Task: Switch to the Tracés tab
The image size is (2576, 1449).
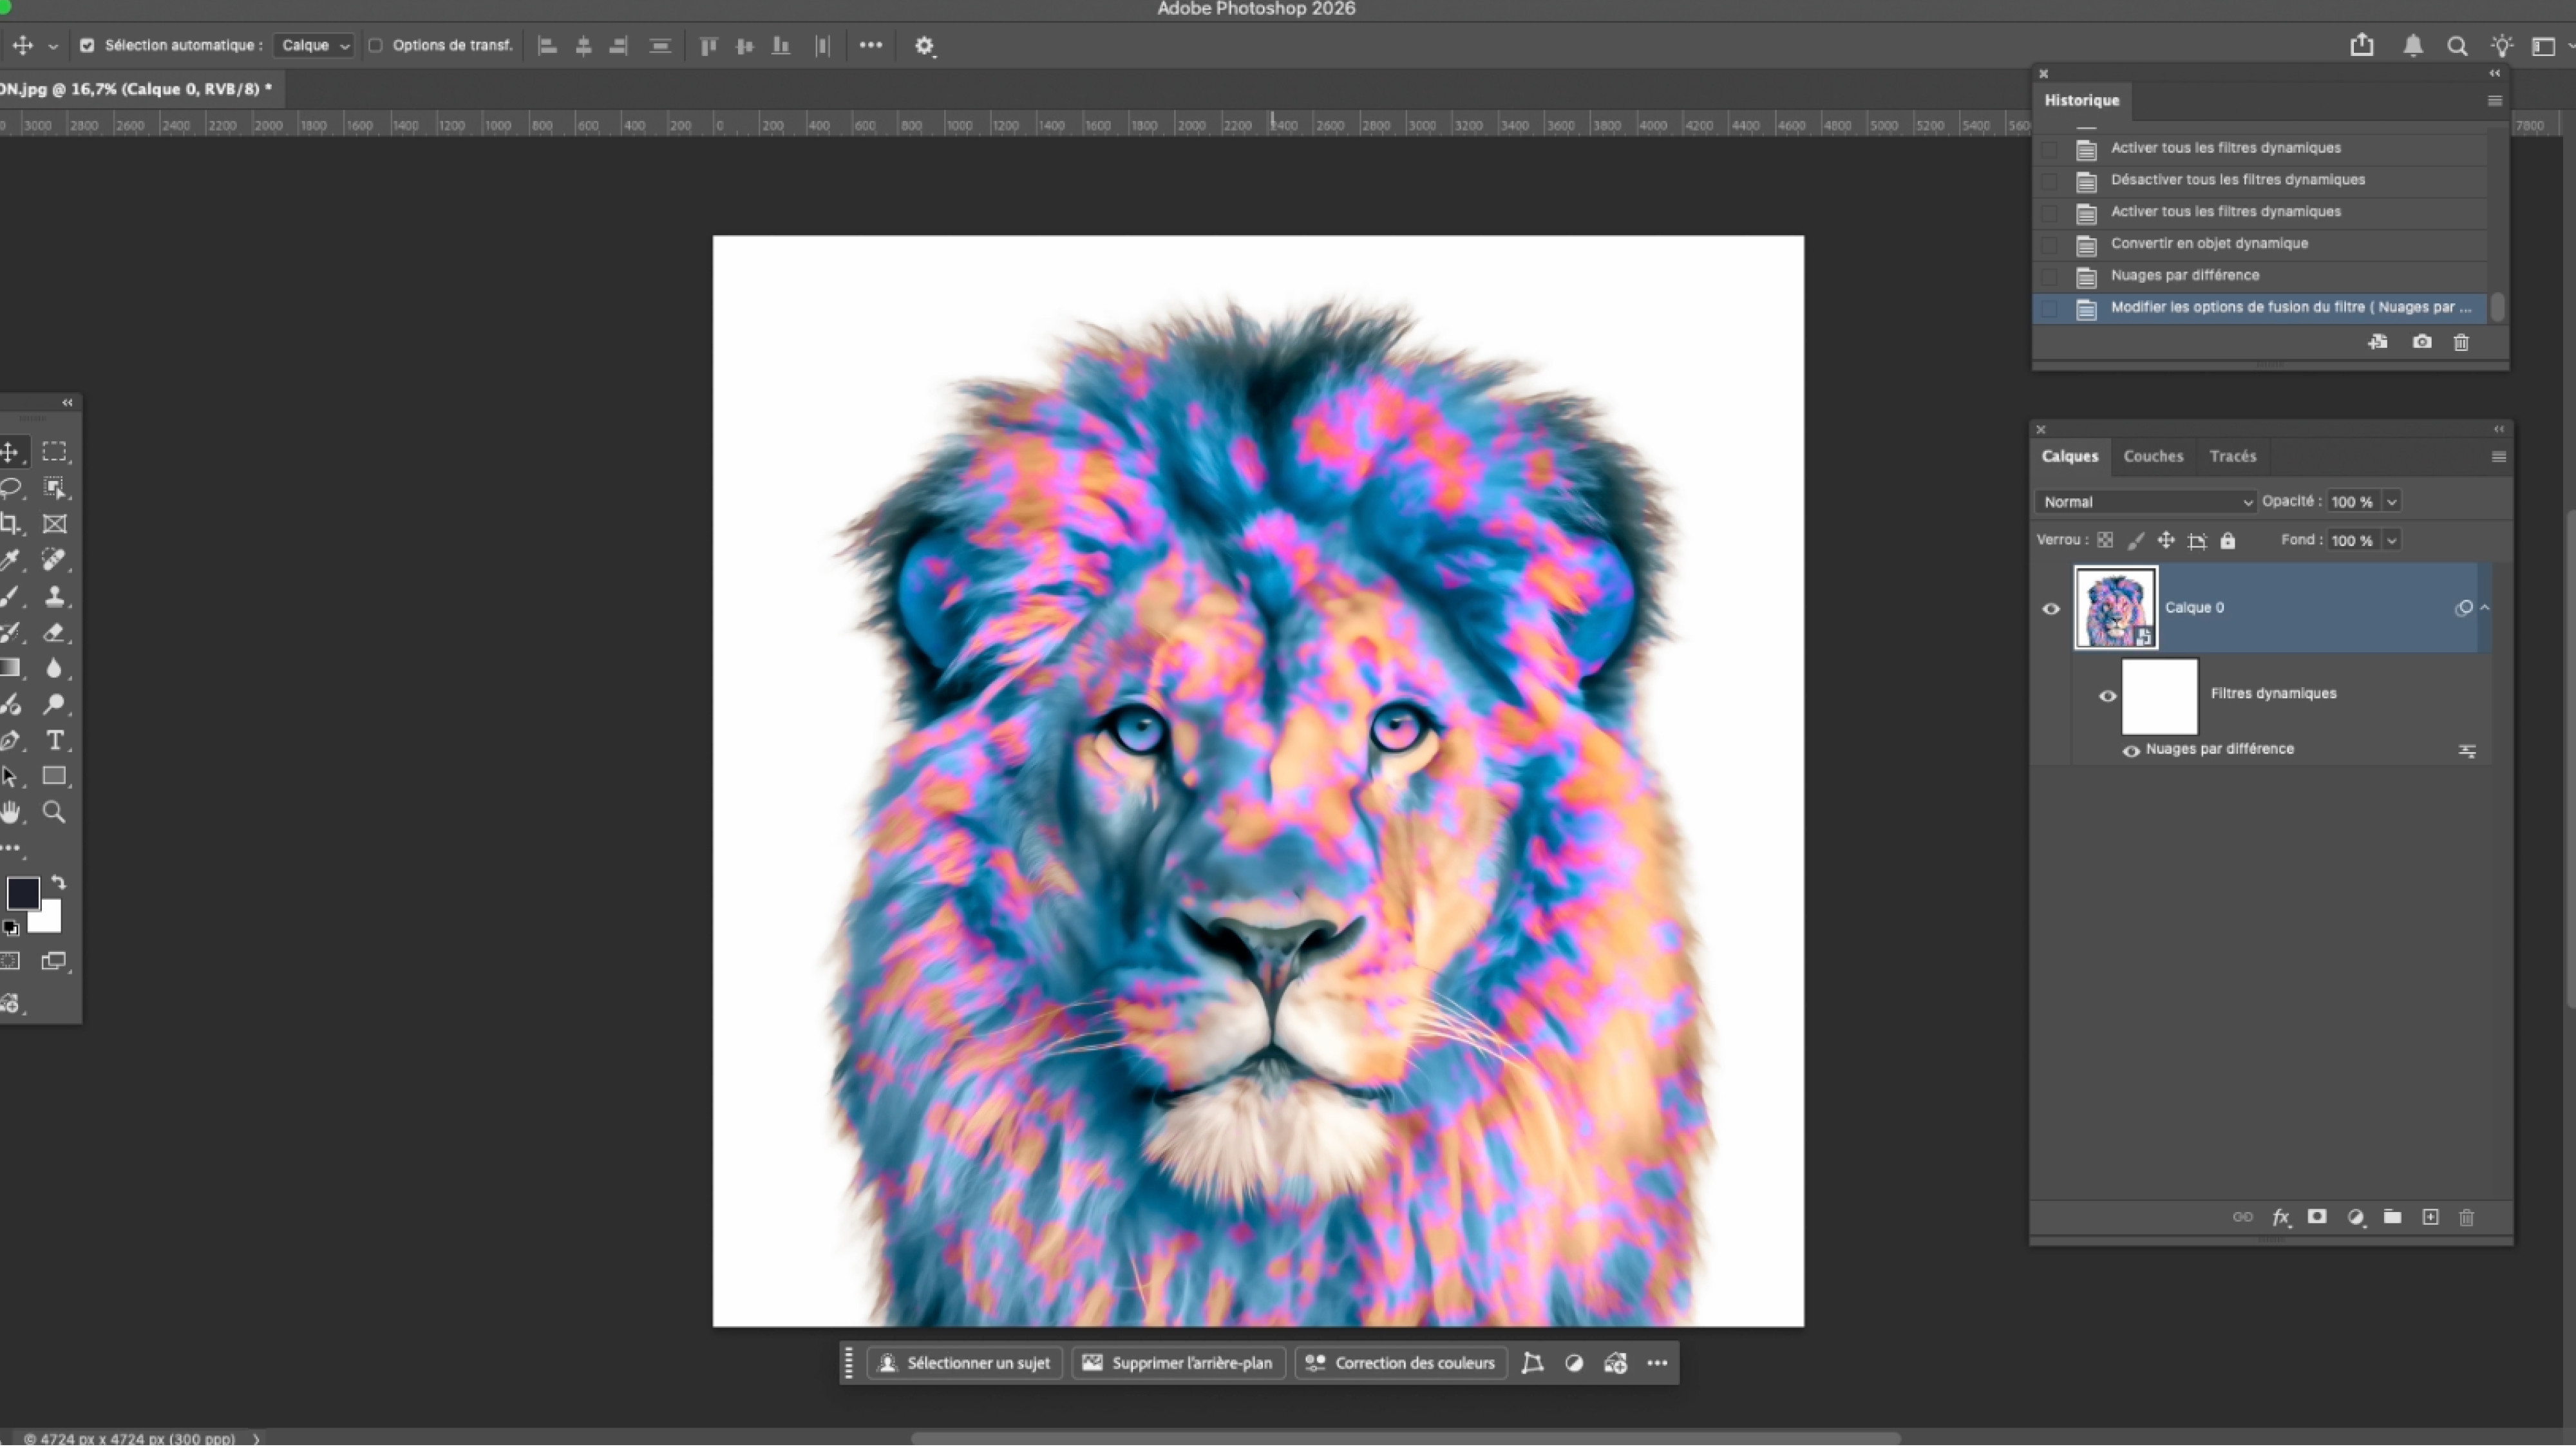Action: 2232,456
